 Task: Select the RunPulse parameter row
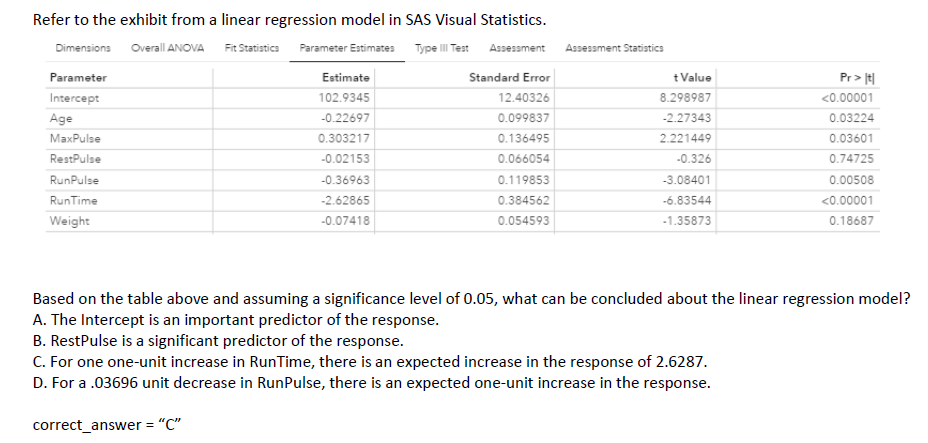(x=75, y=180)
